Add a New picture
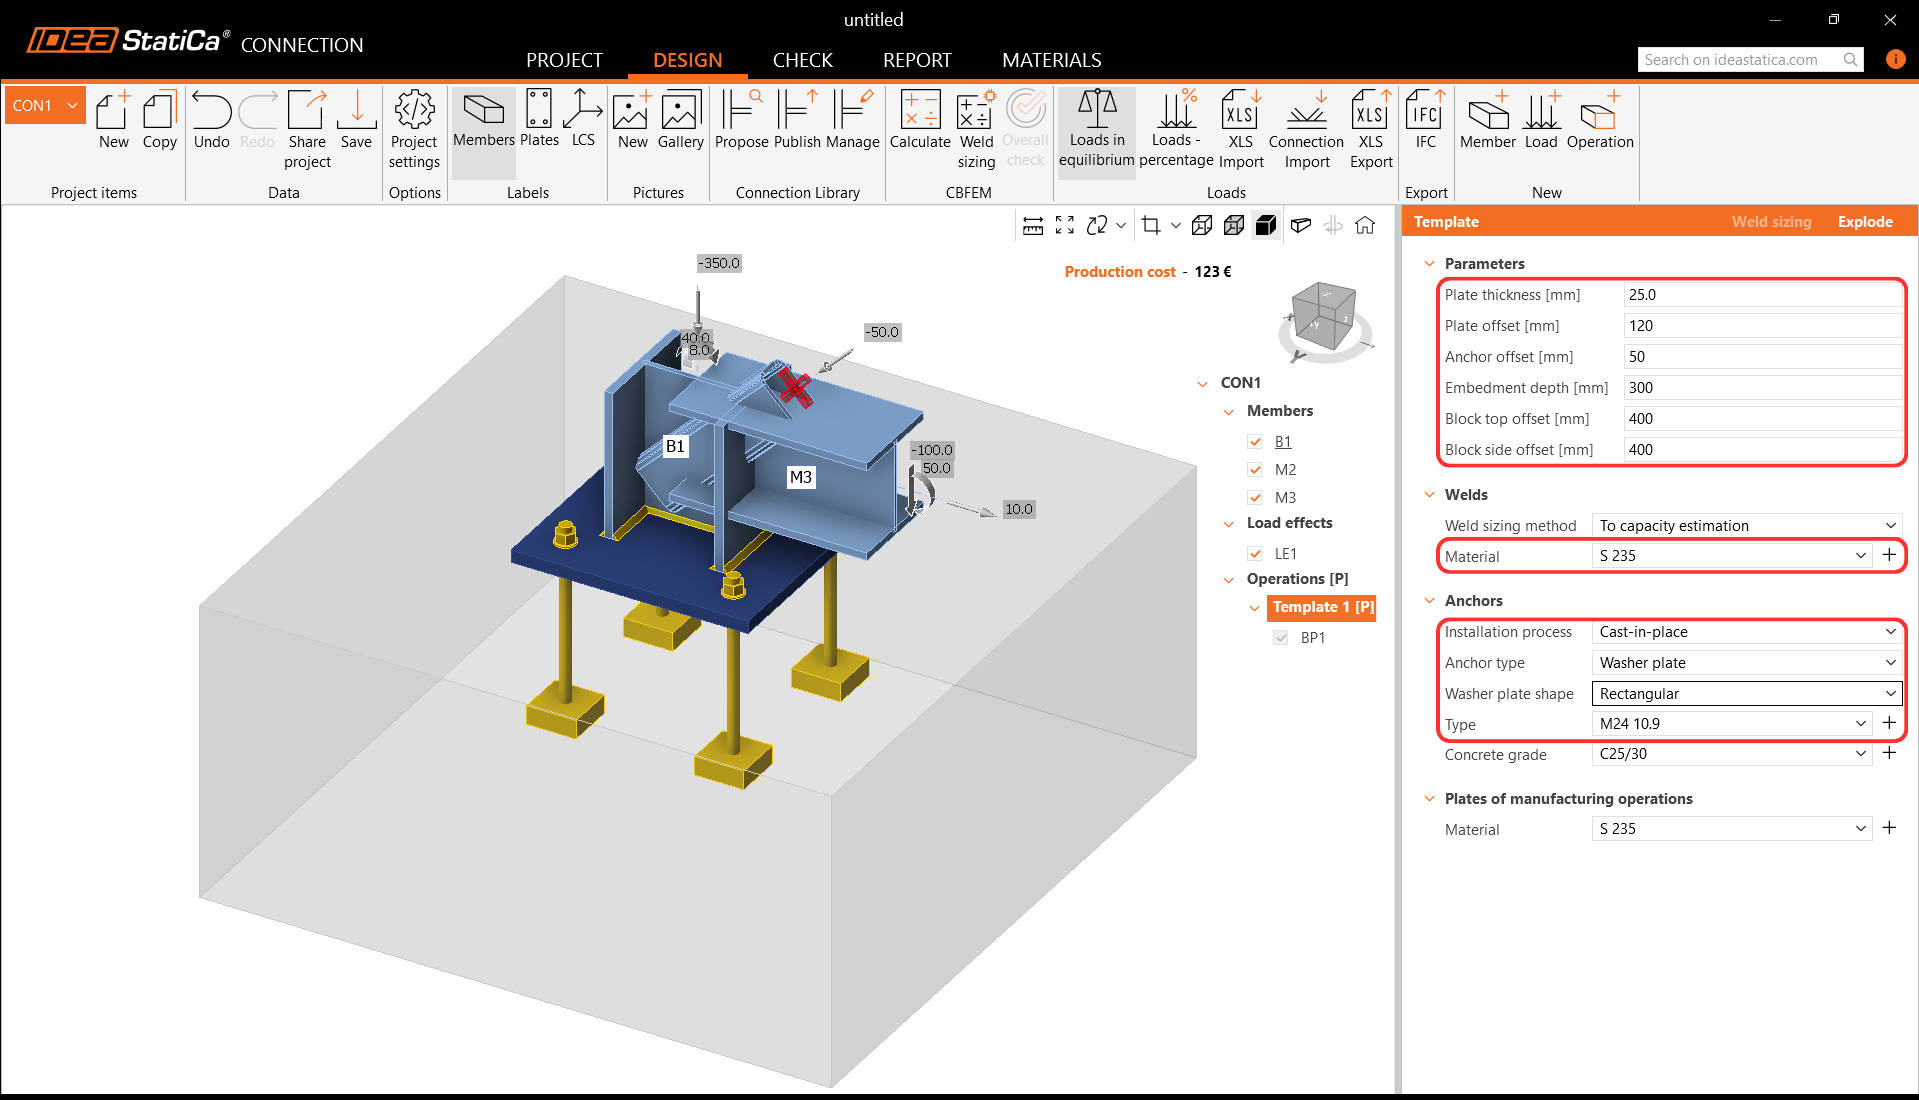 pyautogui.click(x=632, y=121)
